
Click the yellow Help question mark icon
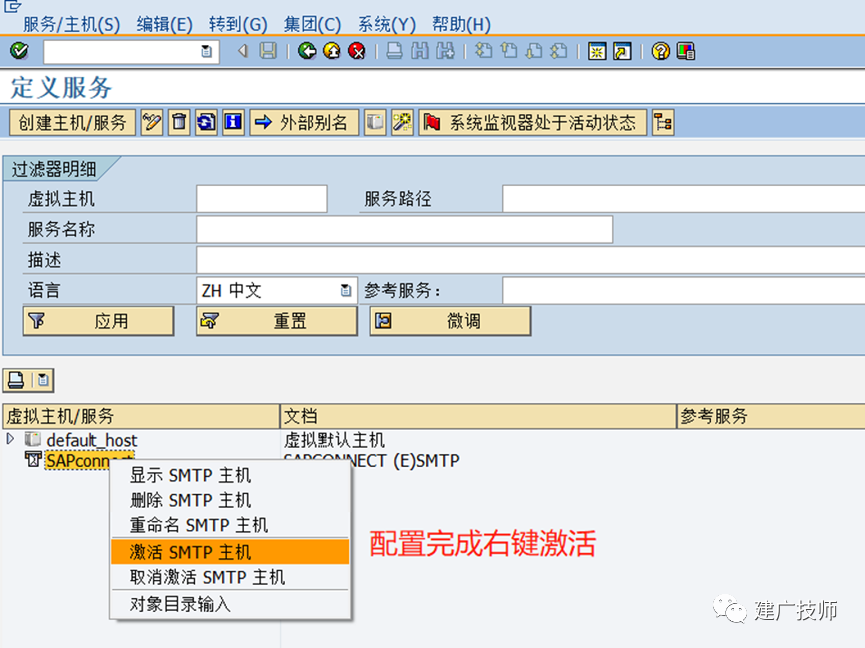pyautogui.click(x=660, y=51)
